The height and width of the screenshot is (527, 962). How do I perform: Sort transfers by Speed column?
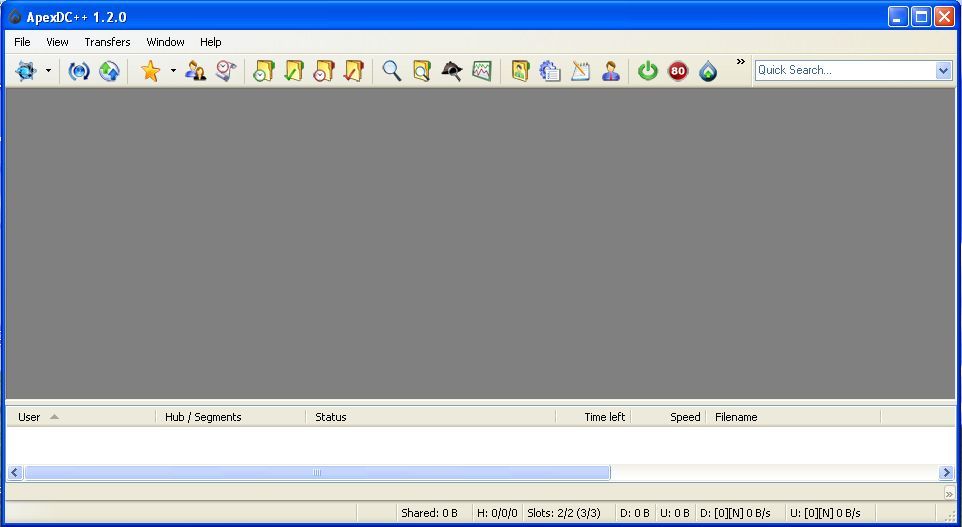668,417
